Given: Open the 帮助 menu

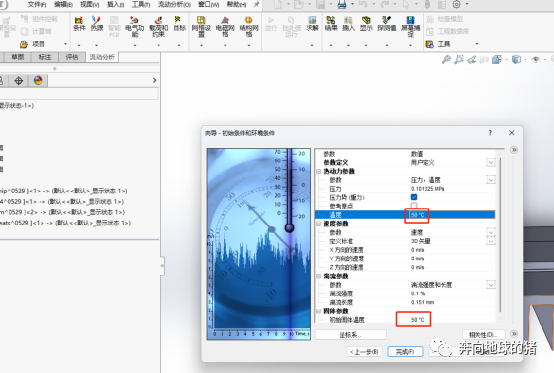Looking at the screenshot, I should pyautogui.click(x=236, y=5).
